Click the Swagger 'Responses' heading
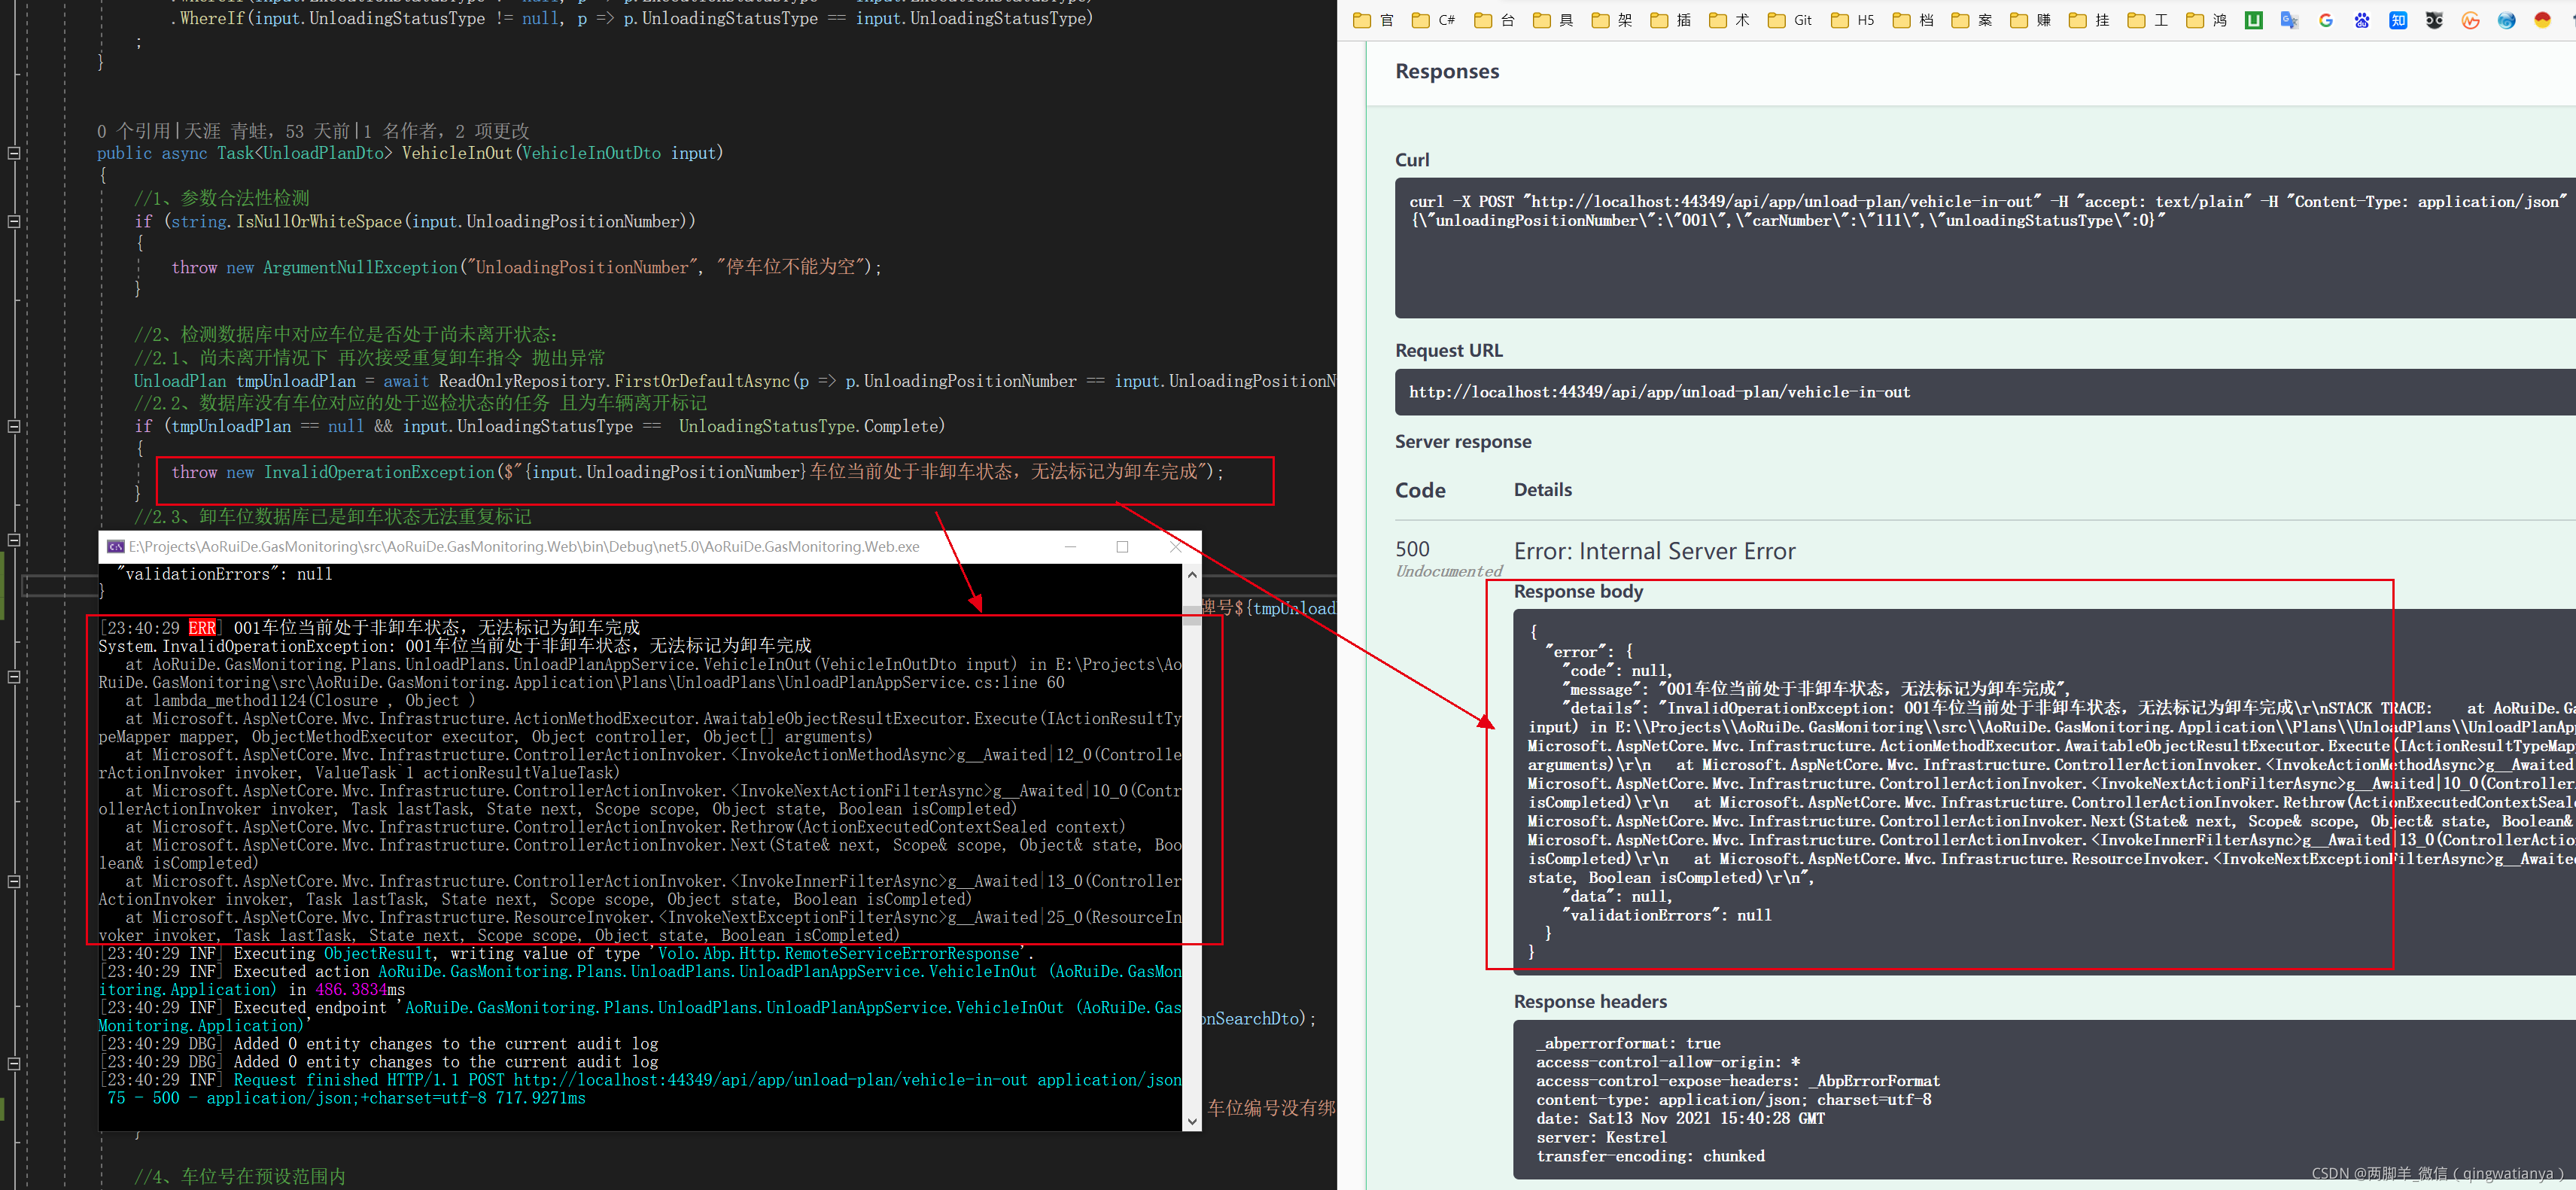The height and width of the screenshot is (1190, 2576). 1447,71
